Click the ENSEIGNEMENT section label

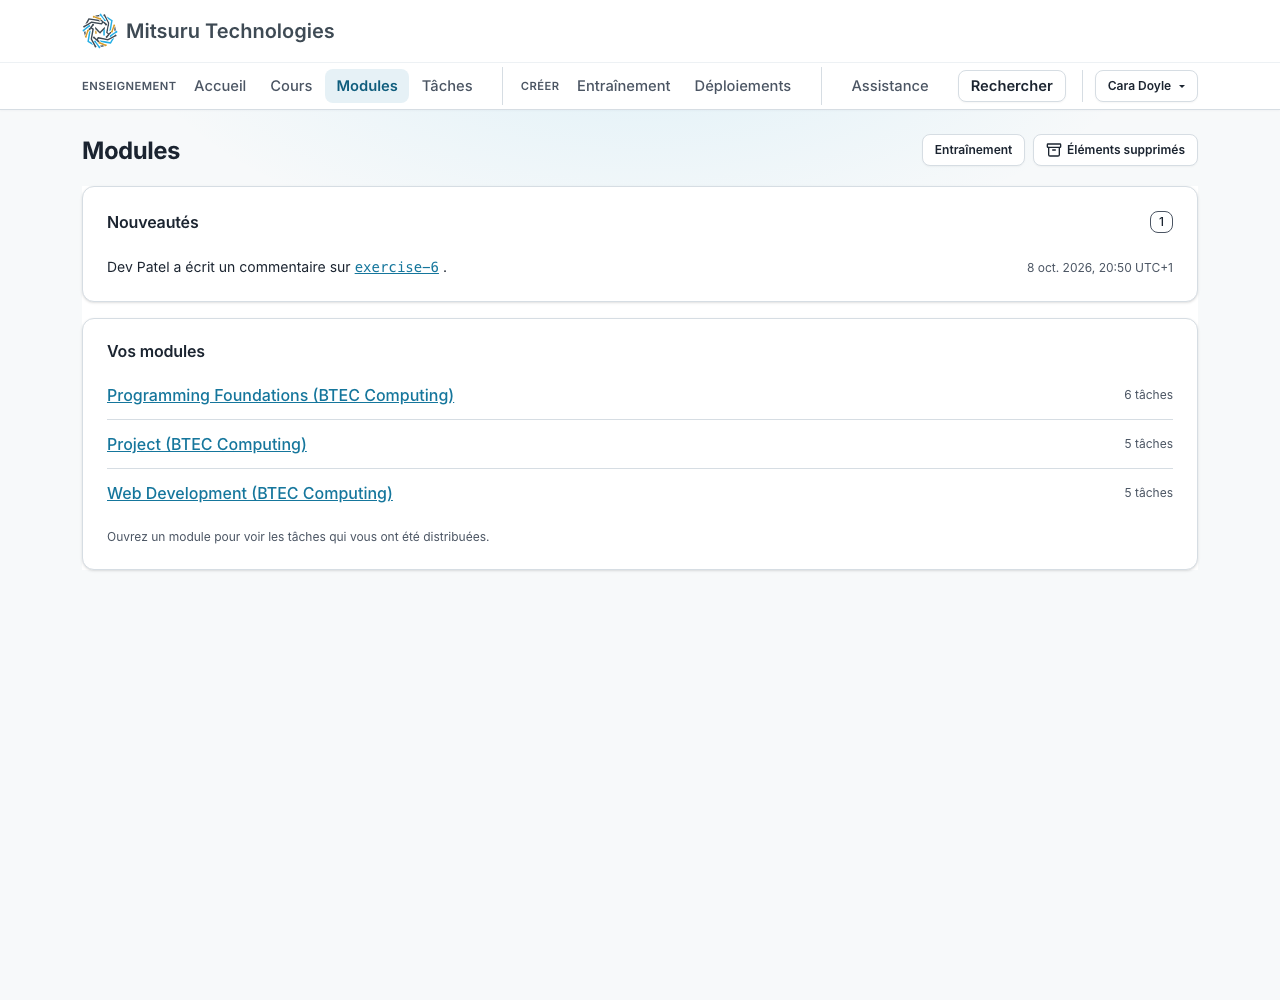129,86
